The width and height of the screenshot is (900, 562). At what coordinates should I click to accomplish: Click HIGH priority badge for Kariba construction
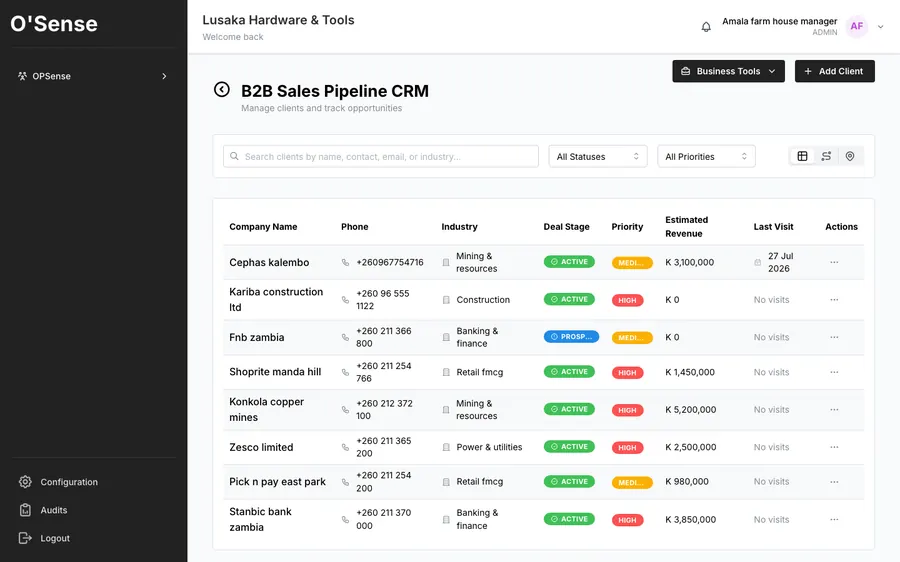(x=627, y=300)
